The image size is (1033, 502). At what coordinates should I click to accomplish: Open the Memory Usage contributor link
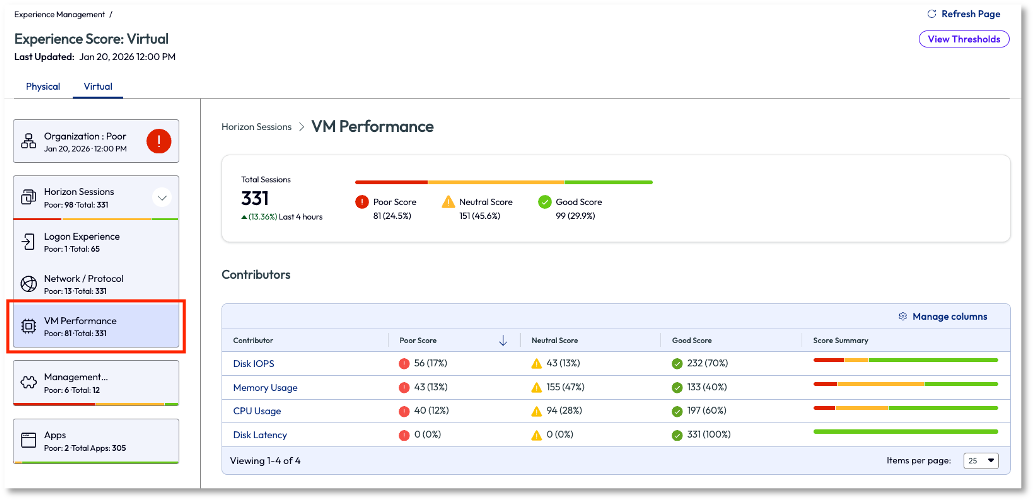tap(265, 388)
